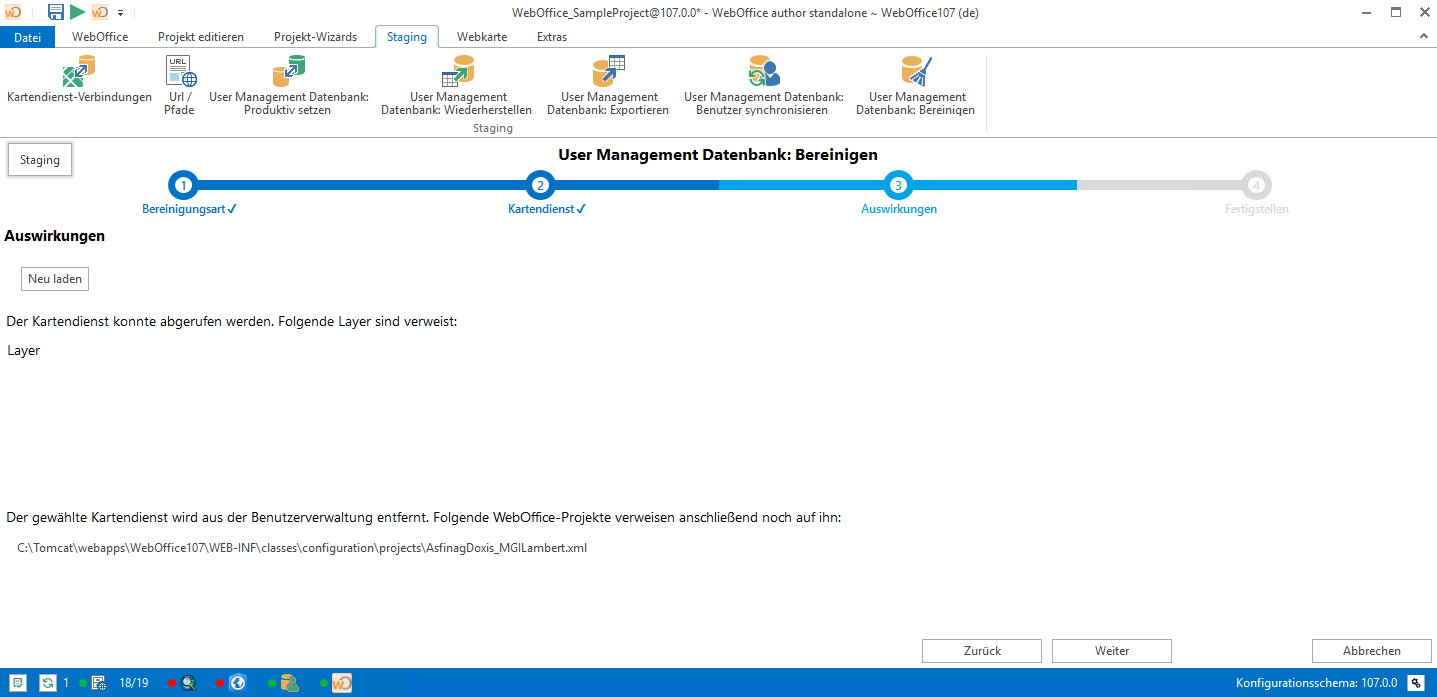Open the Datei menu

point(27,37)
